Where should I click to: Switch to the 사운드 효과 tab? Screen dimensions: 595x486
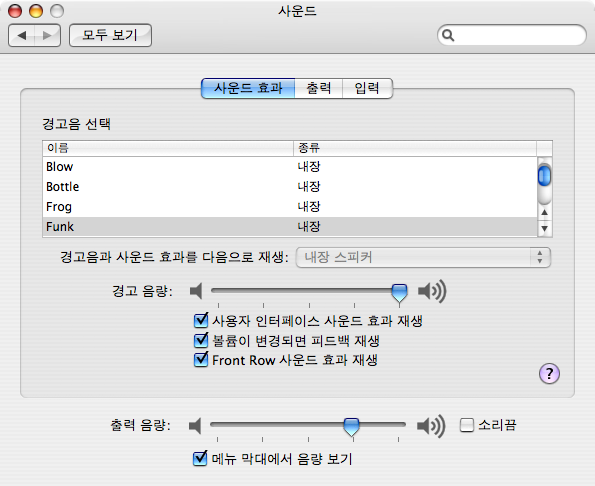[x=248, y=88]
